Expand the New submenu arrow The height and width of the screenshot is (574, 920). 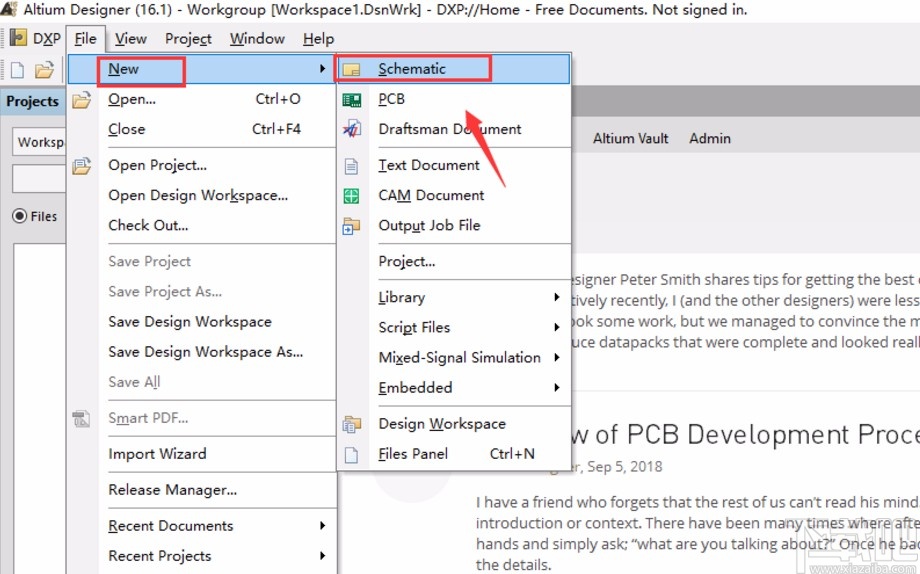322,69
